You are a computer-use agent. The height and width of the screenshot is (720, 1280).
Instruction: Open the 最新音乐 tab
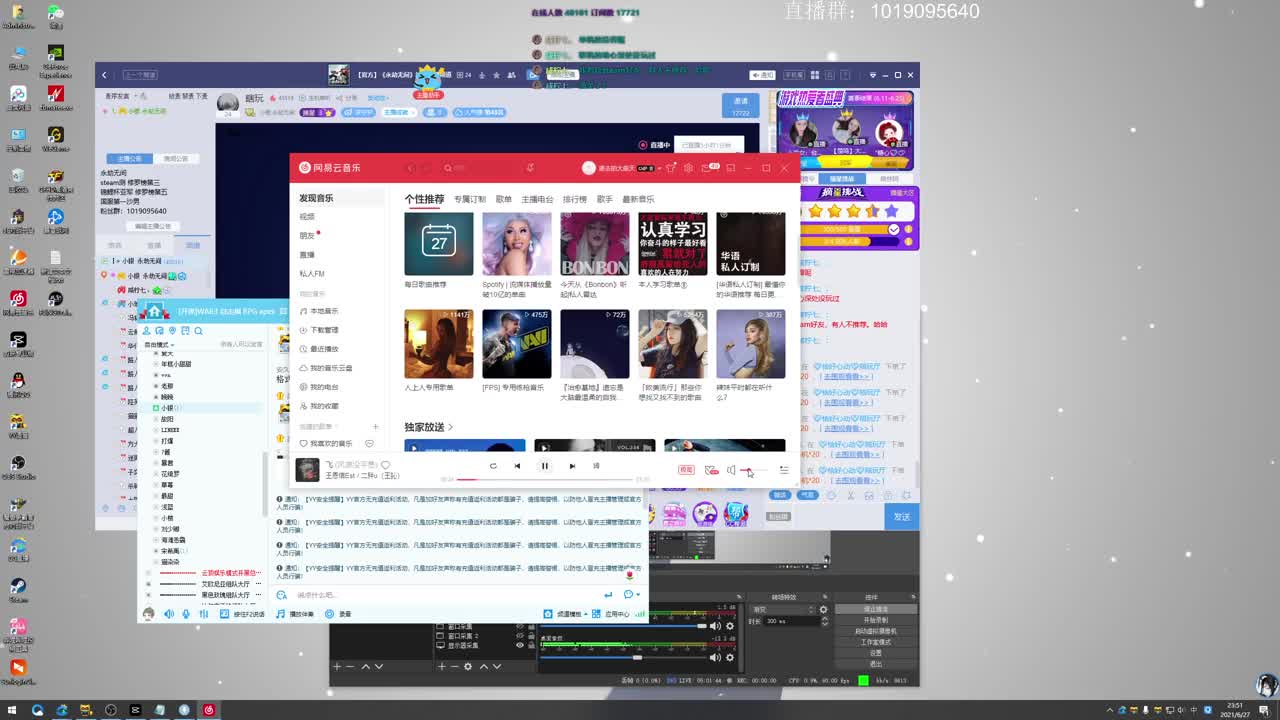tap(638, 200)
